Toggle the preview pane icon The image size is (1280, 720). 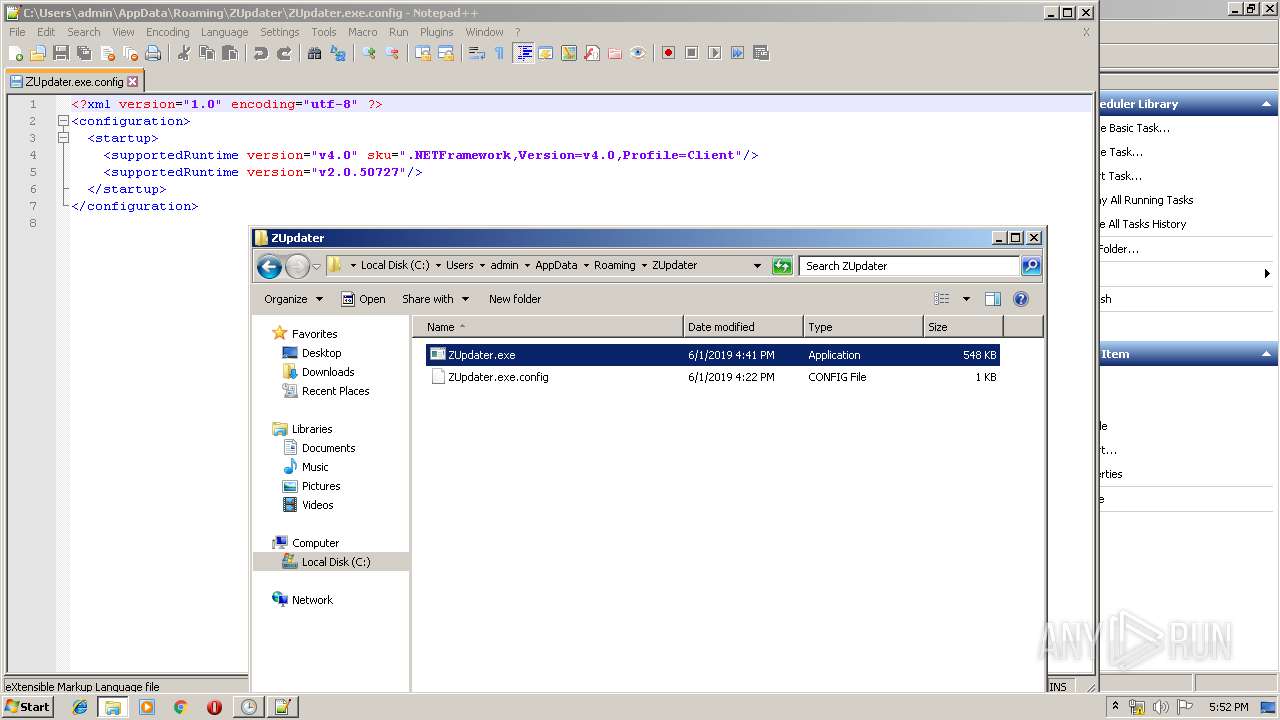[993, 299]
